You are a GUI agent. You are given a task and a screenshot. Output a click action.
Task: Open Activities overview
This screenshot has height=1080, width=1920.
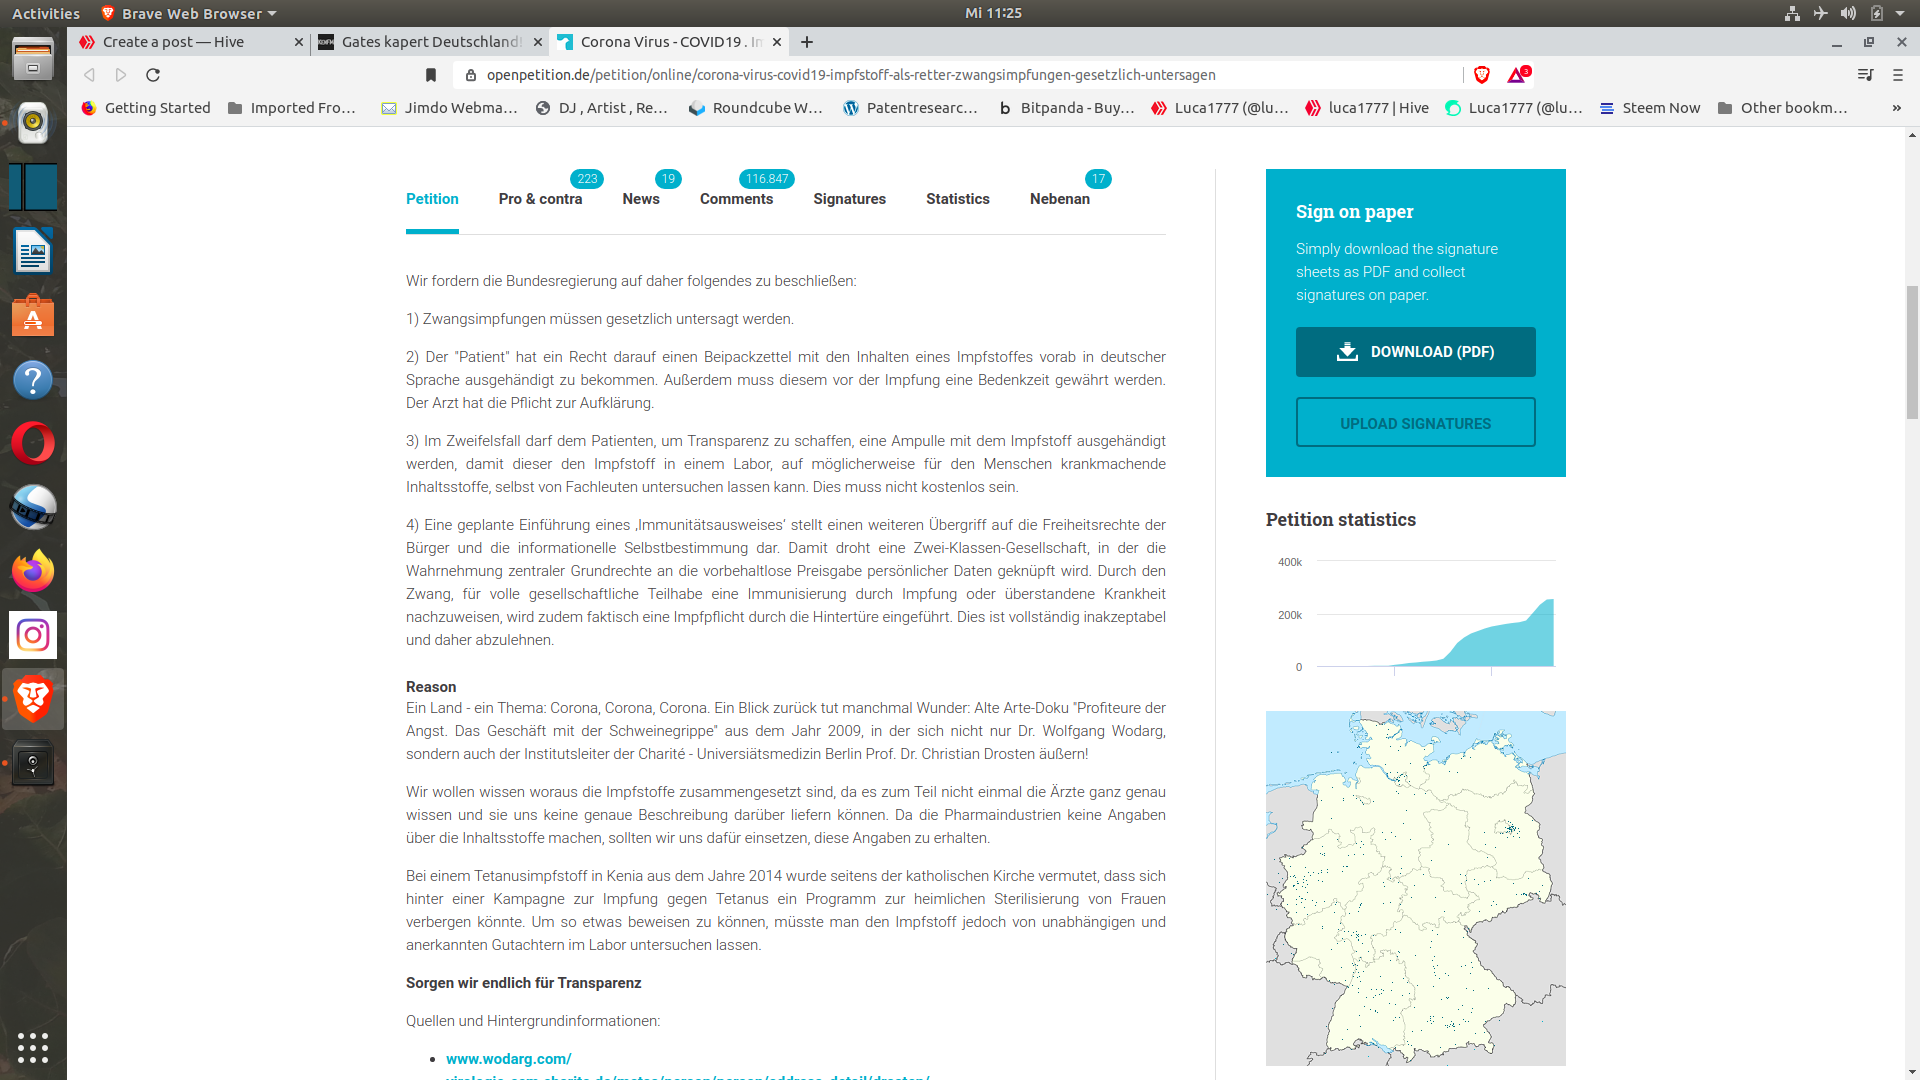pyautogui.click(x=46, y=13)
